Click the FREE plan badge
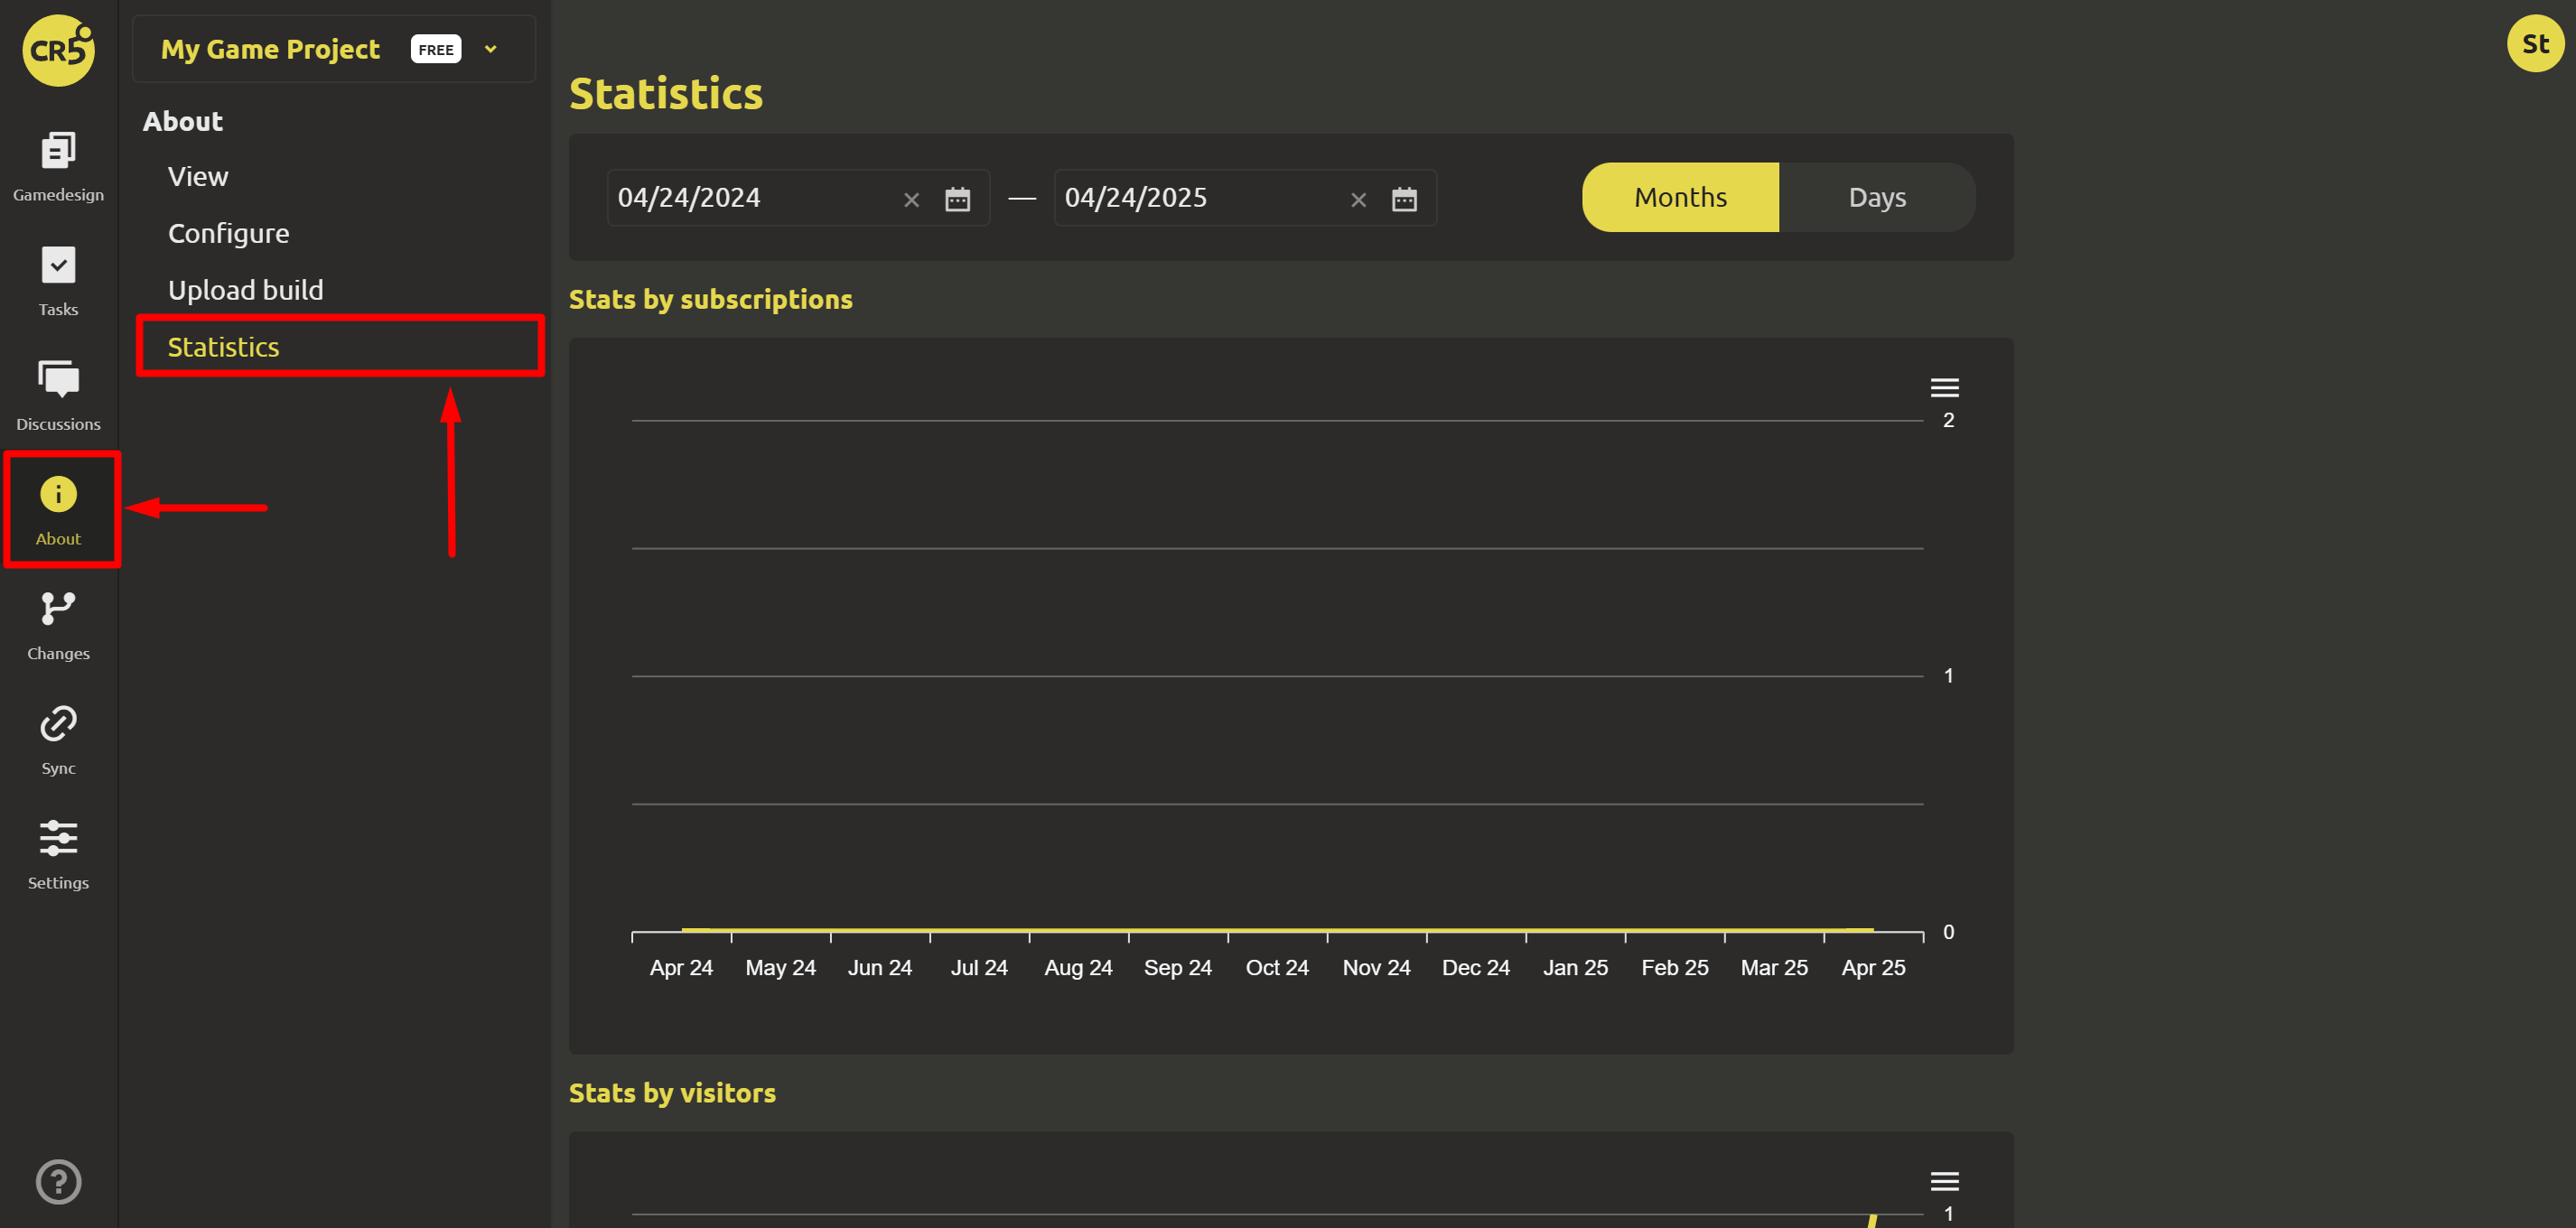This screenshot has height=1228, width=2576. pyautogui.click(x=435, y=49)
